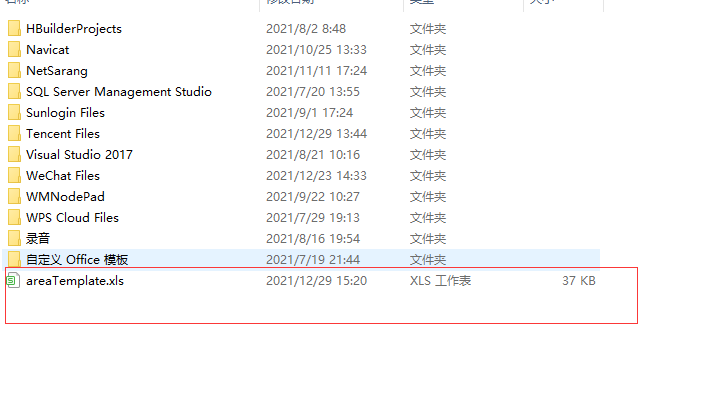Click the 录音 folder icon
727x417 pixels.
coord(14,238)
